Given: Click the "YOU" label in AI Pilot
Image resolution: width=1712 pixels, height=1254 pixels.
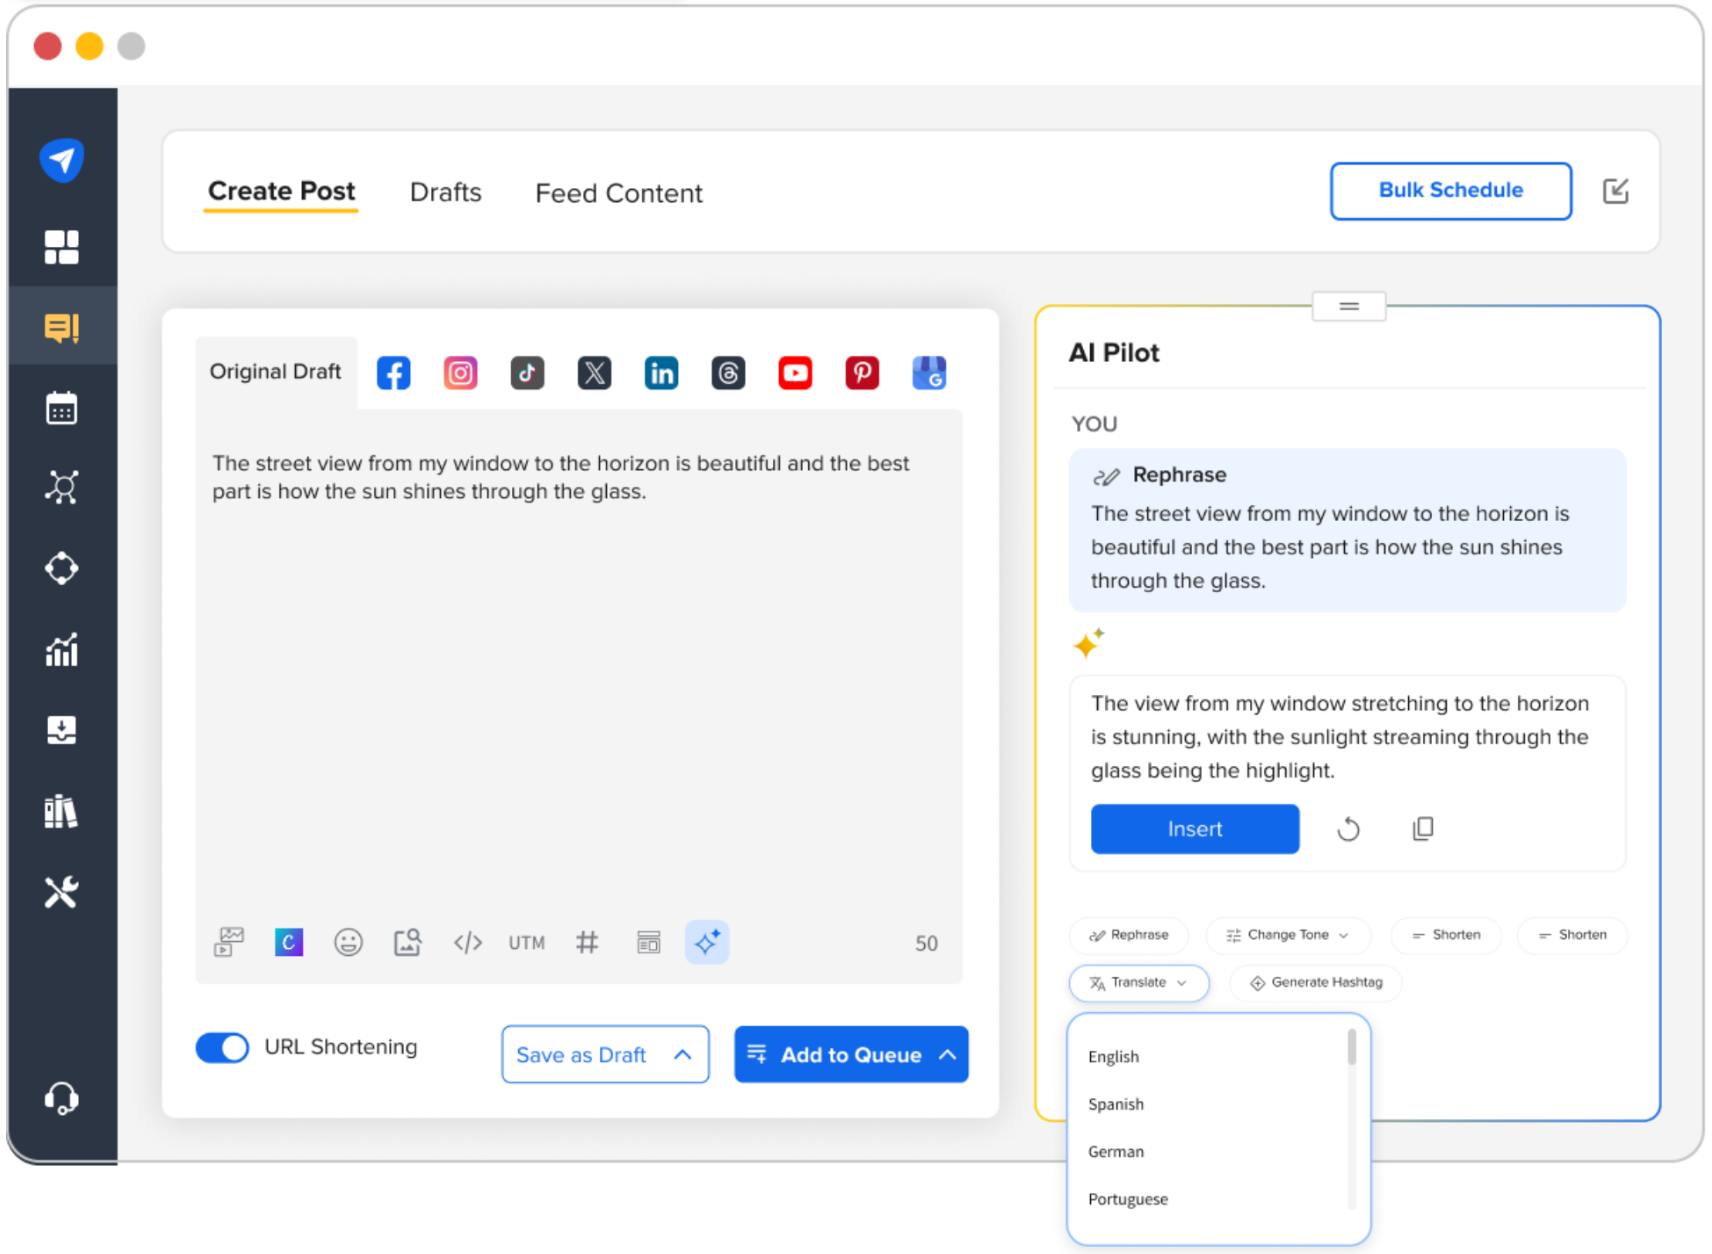Looking at the screenshot, I should coord(1094,424).
